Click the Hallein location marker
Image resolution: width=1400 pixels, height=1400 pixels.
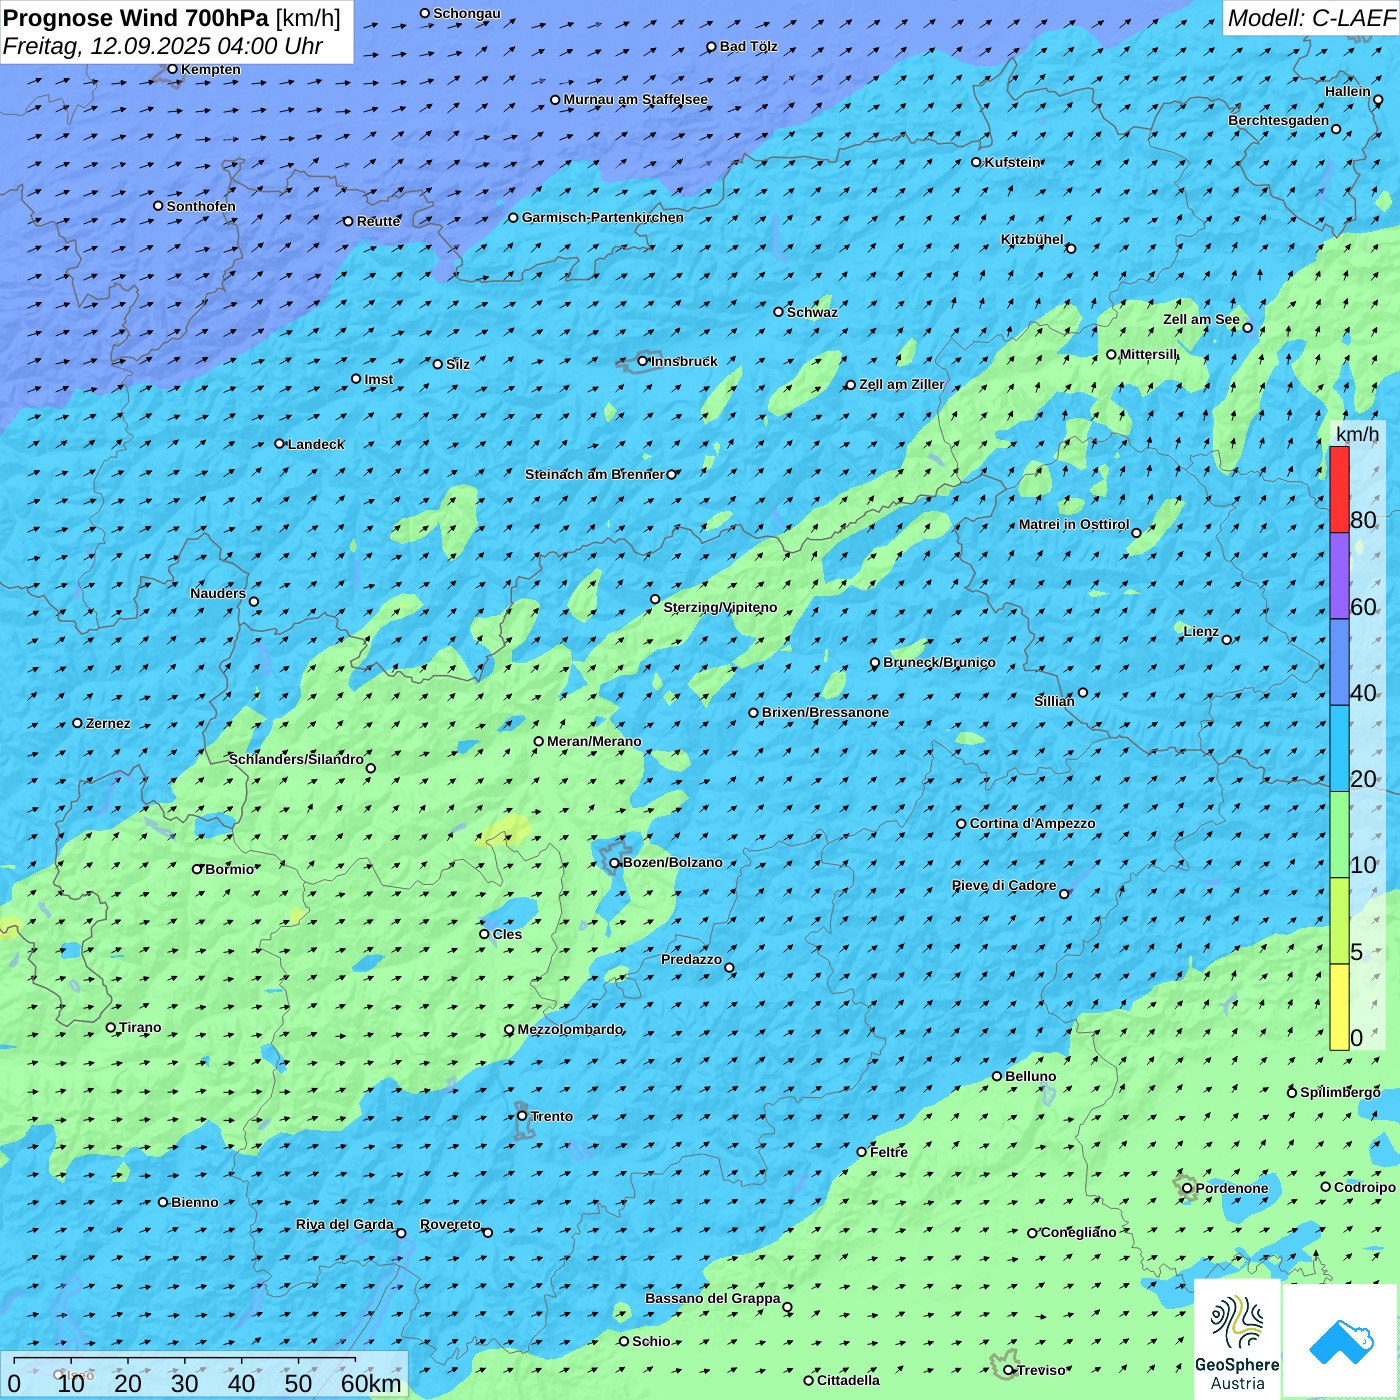(1378, 99)
